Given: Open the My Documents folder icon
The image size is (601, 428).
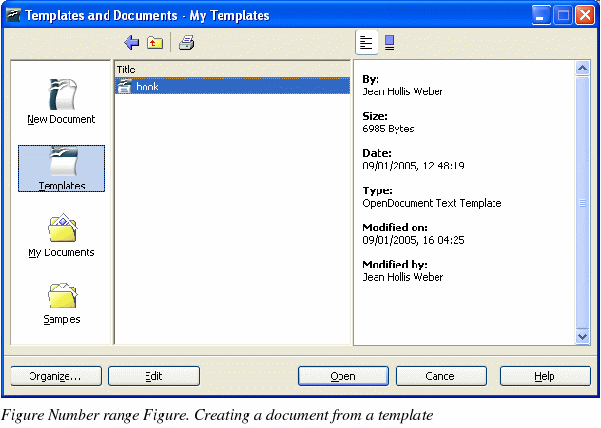Looking at the screenshot, I should [61, 234].
